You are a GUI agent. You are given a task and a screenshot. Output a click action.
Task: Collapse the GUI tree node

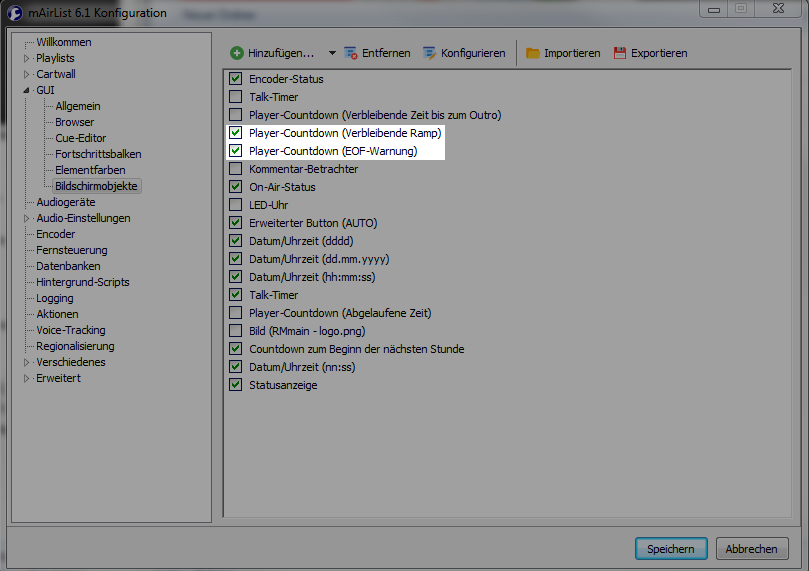pyautogui.click(x=26, y=90)
